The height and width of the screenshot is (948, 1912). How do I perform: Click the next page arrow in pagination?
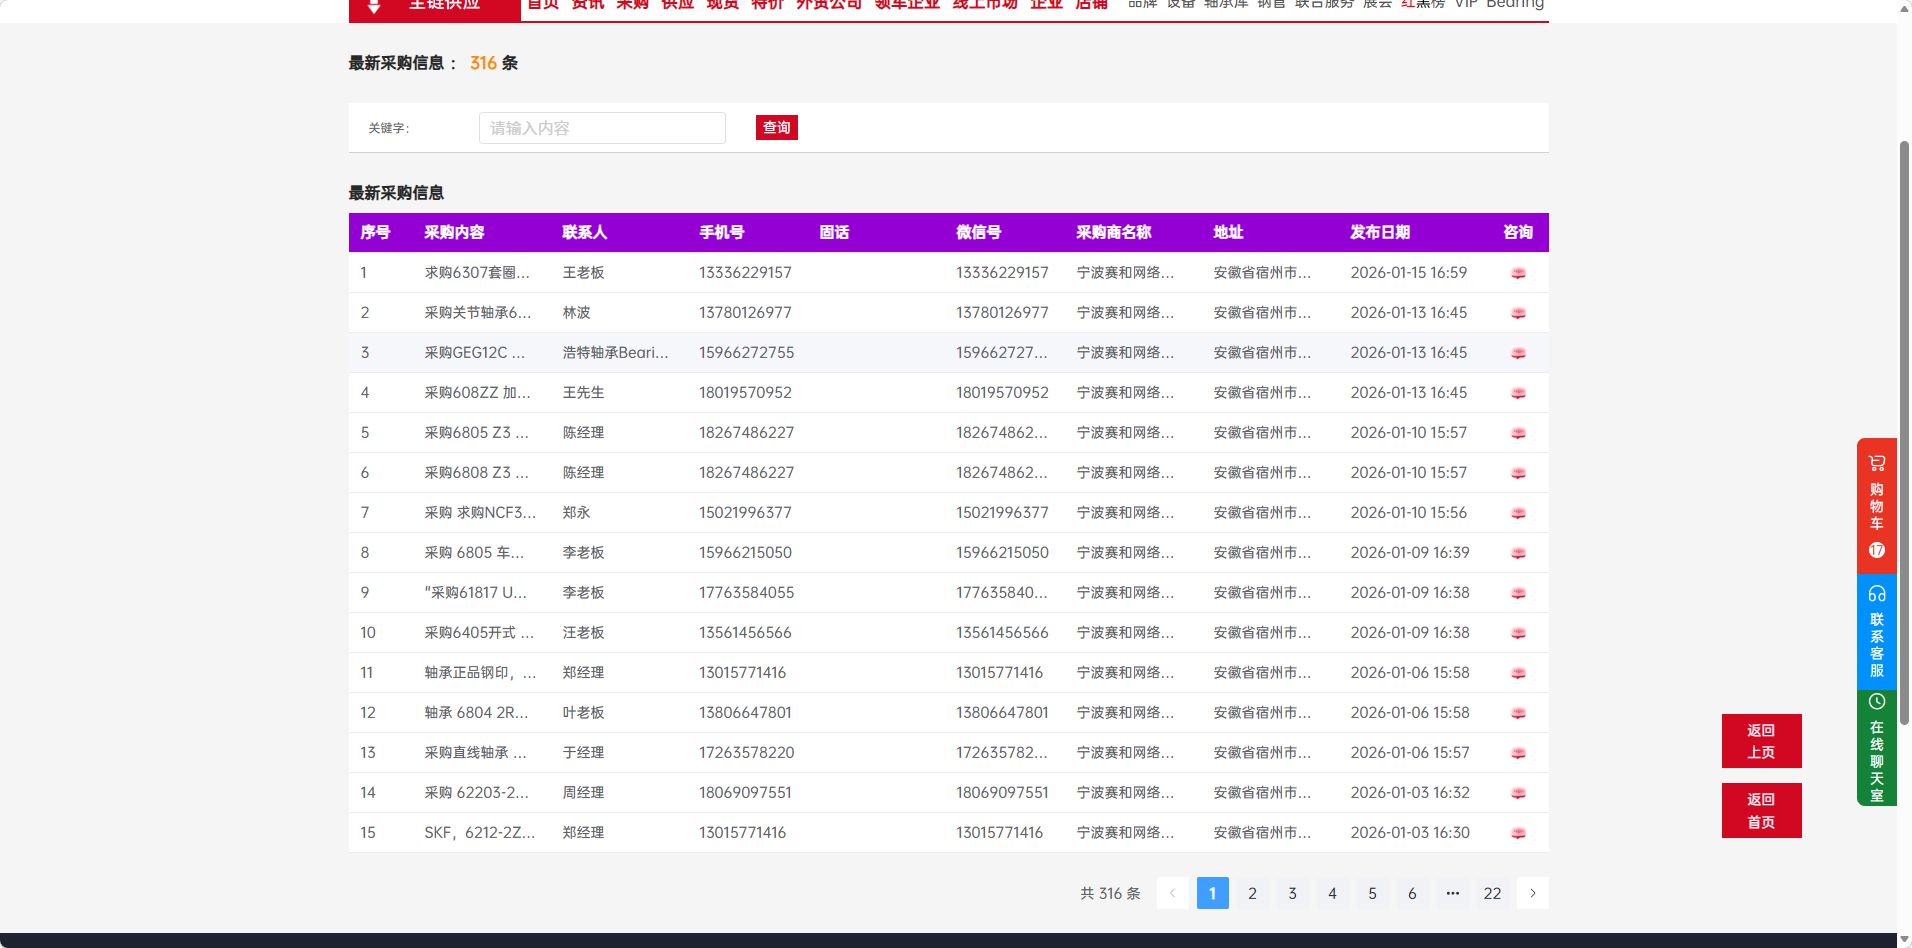pos(1532,893)
